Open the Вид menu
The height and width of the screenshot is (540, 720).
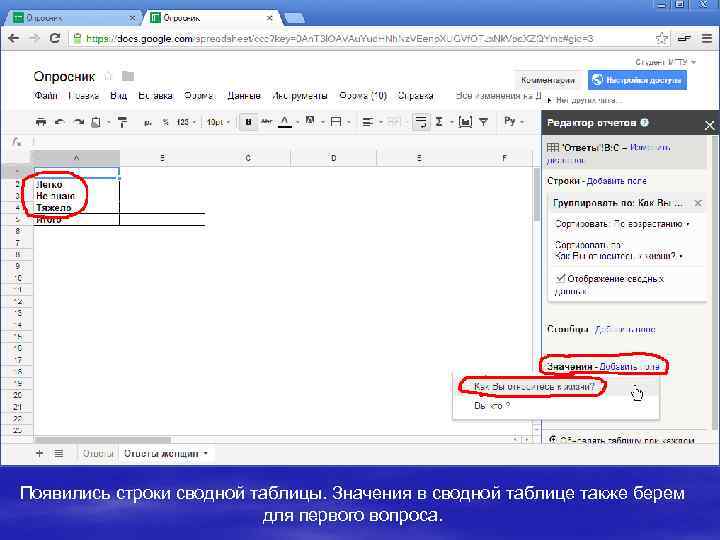(118, 96)
